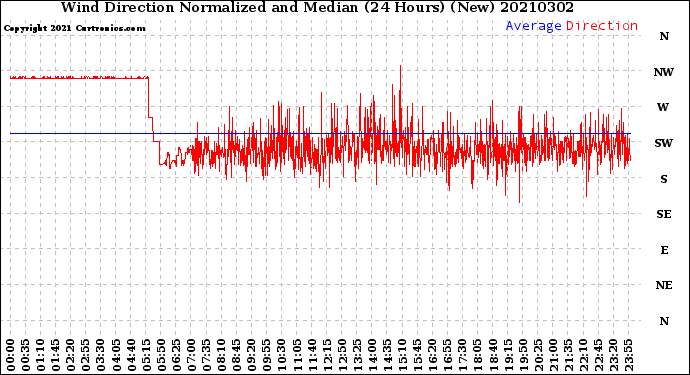The height and width of the screenshot is (375, 690).
Task: Click the 08:10 time label
Action: click(x=221, y=355)
